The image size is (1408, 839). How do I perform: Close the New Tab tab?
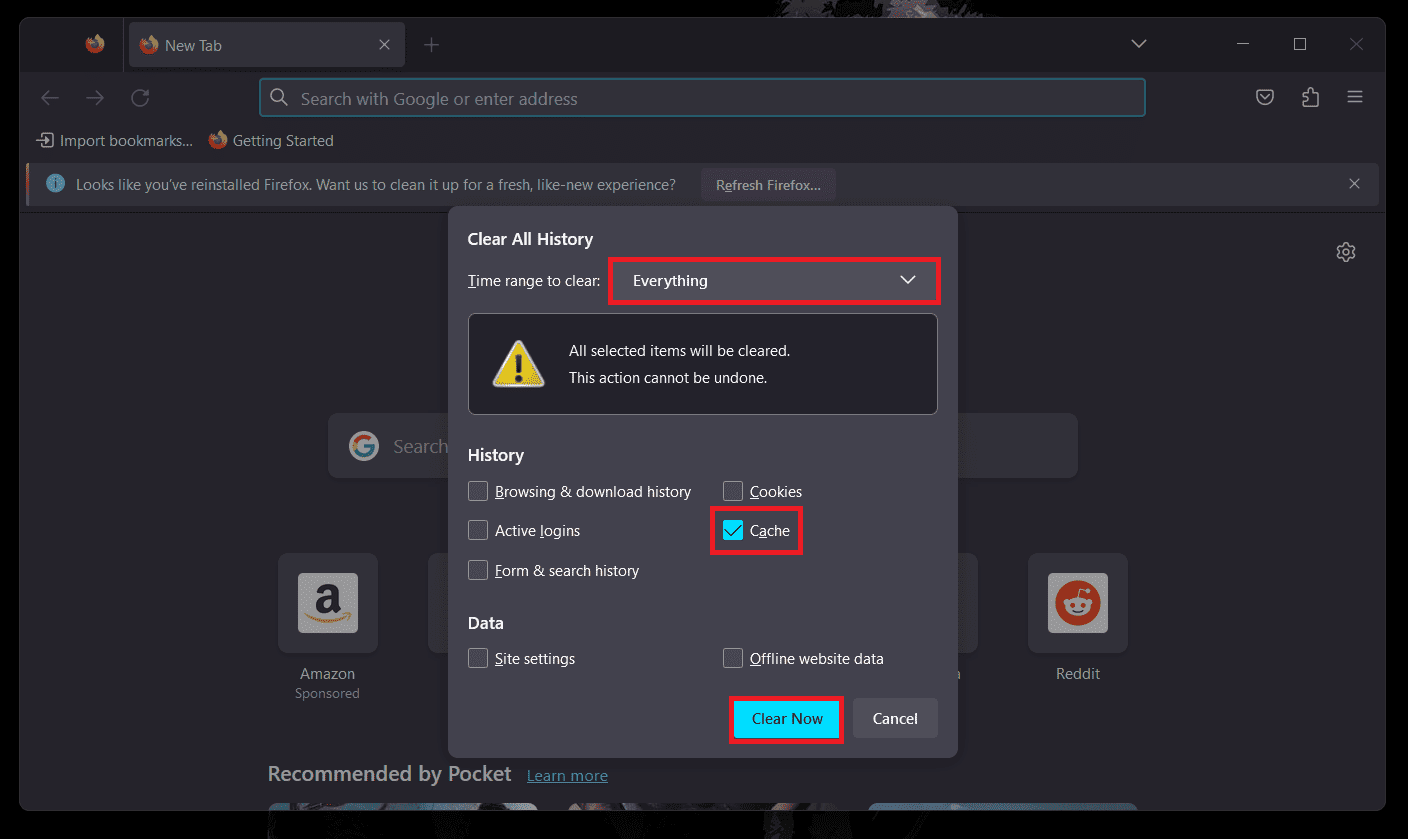(385, 45)
